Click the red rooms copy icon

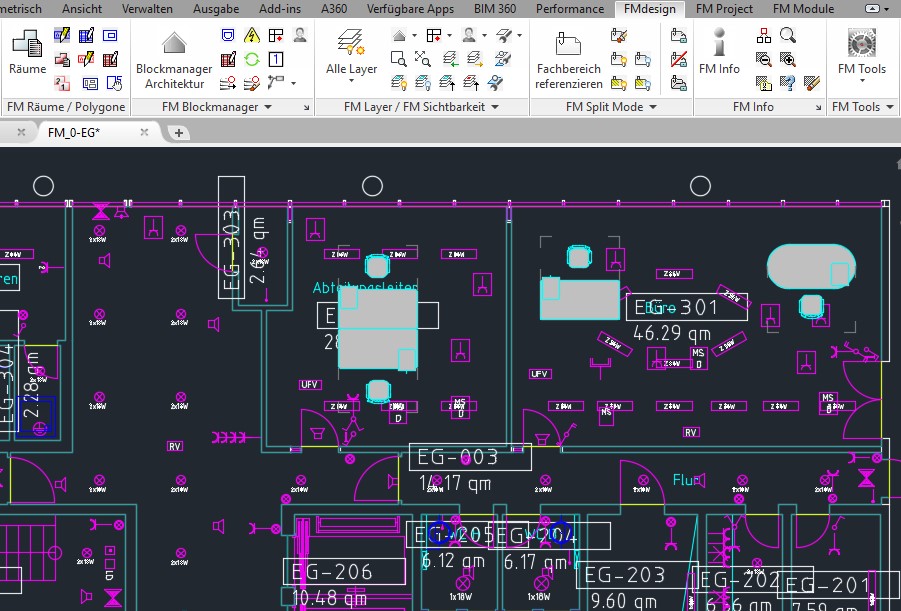(x=62, y=59)
